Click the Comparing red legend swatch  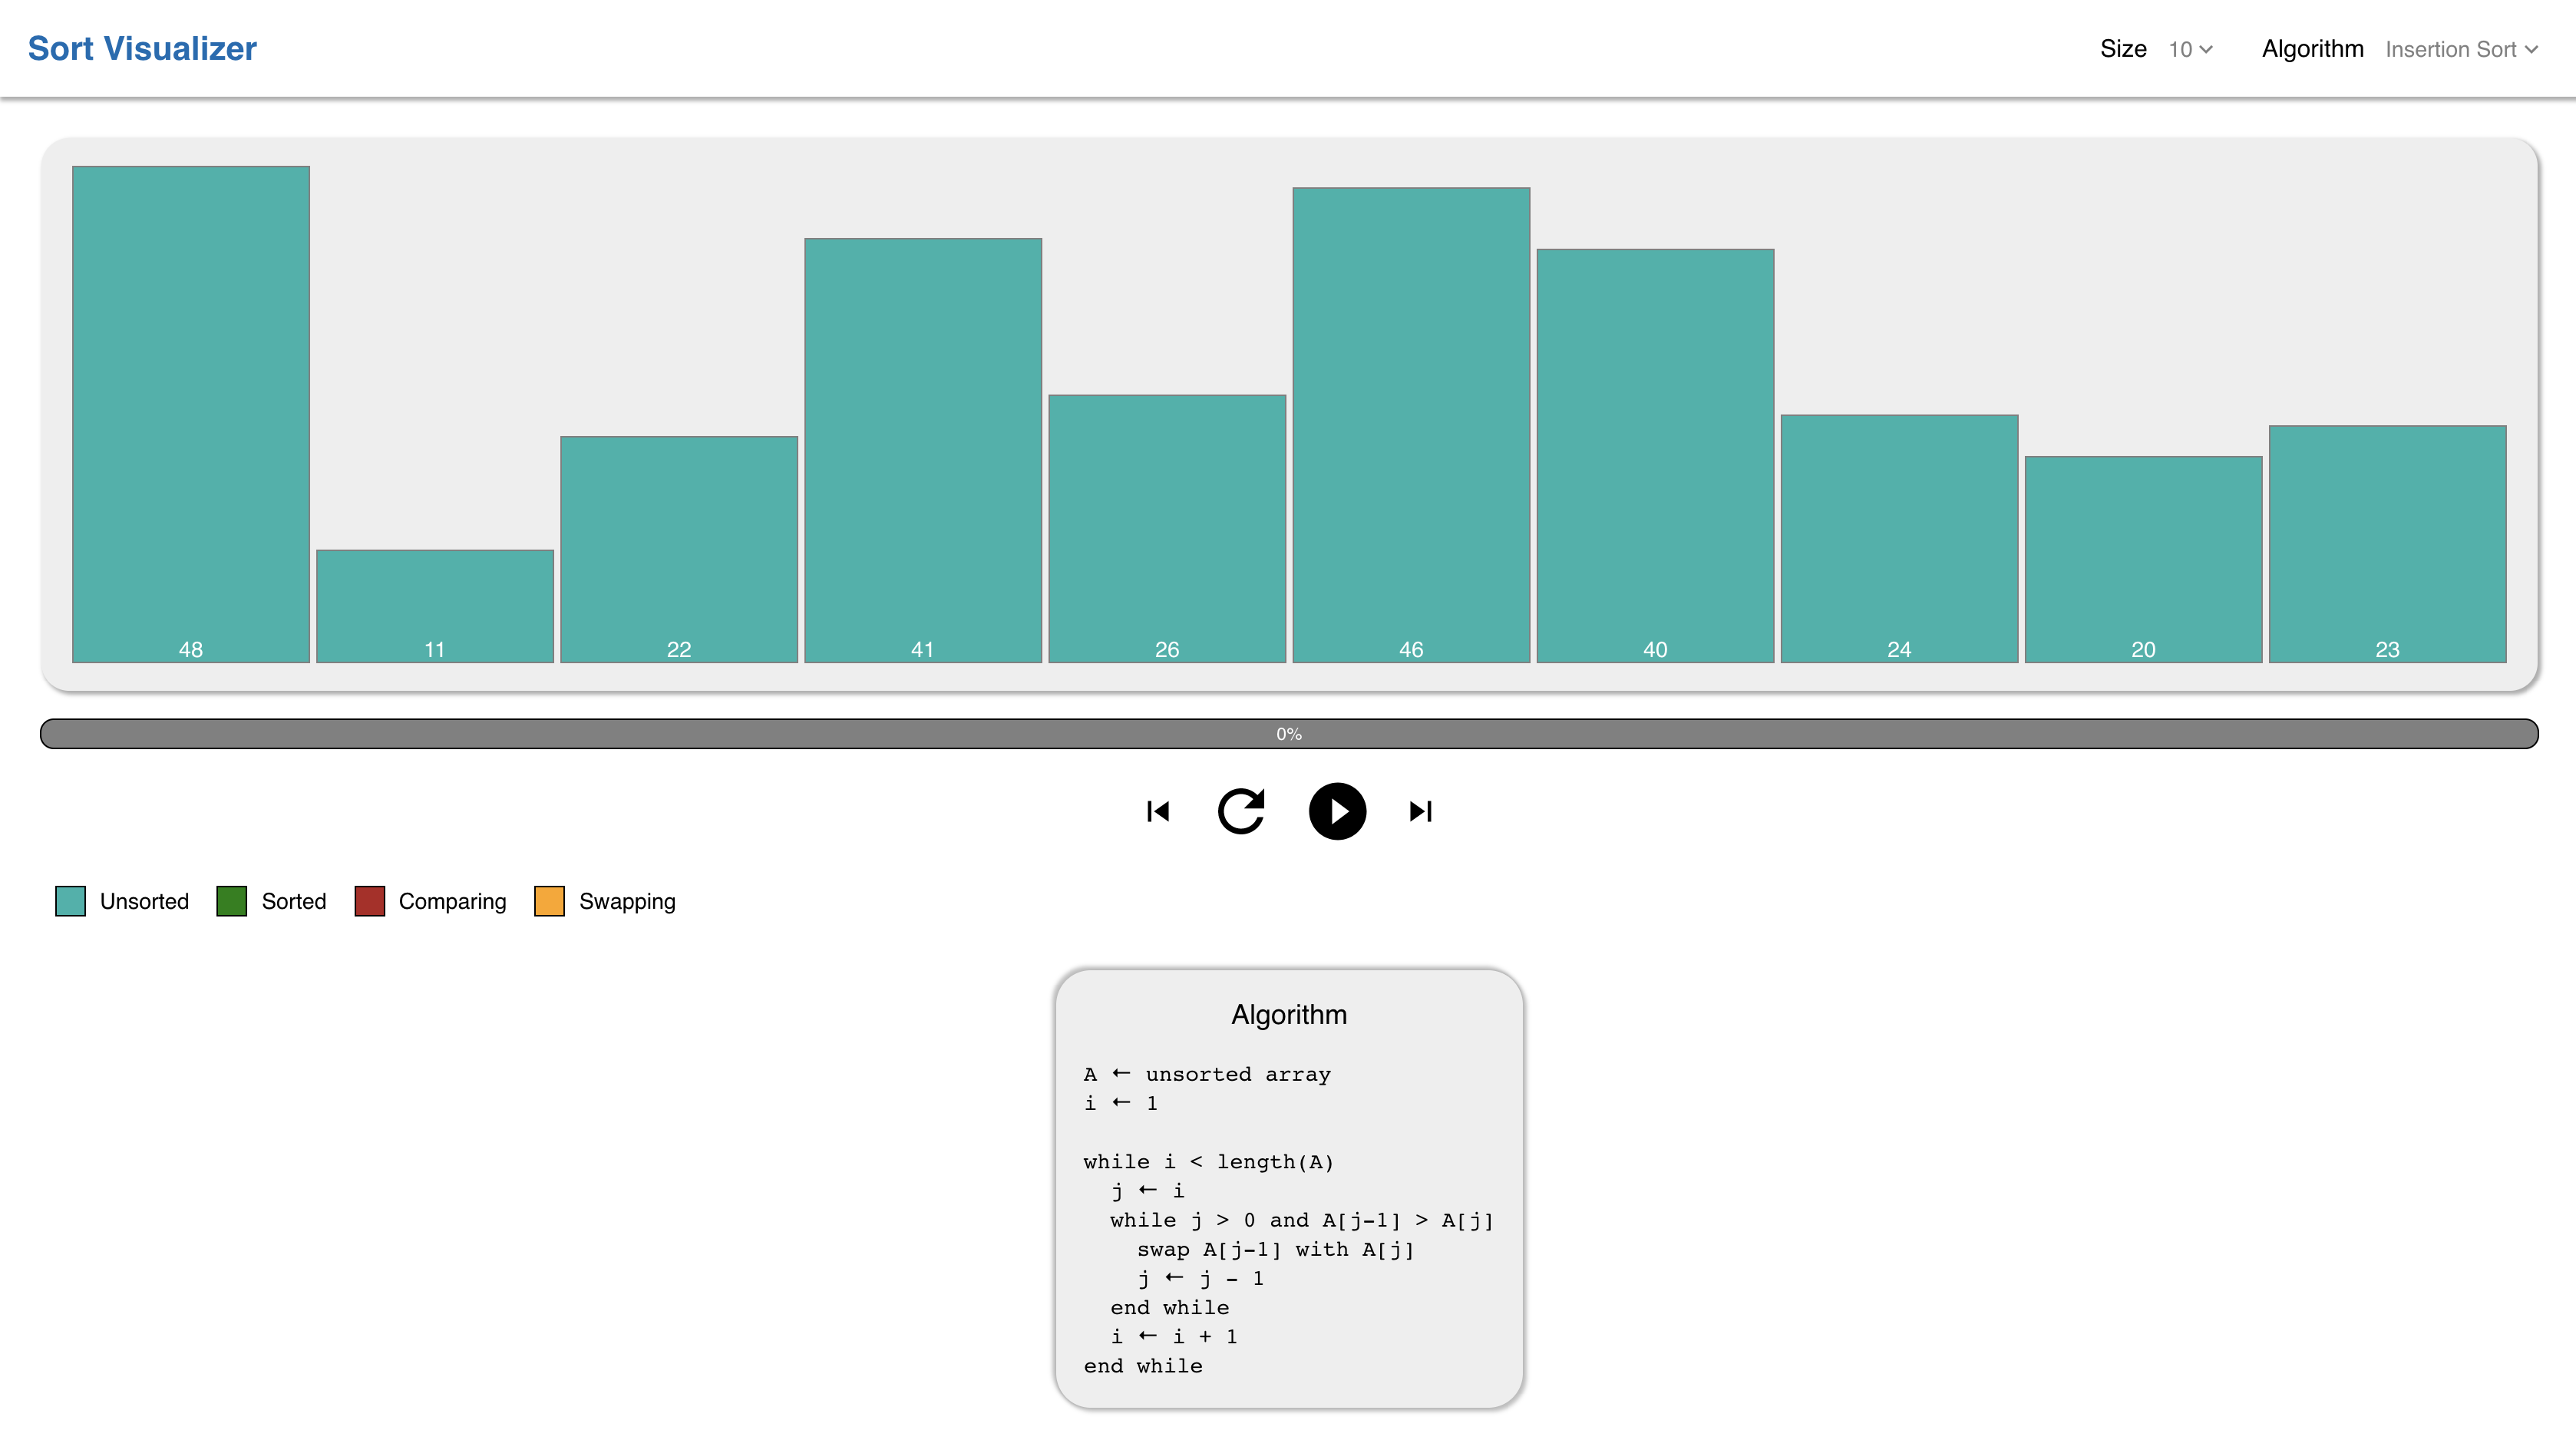370,901
